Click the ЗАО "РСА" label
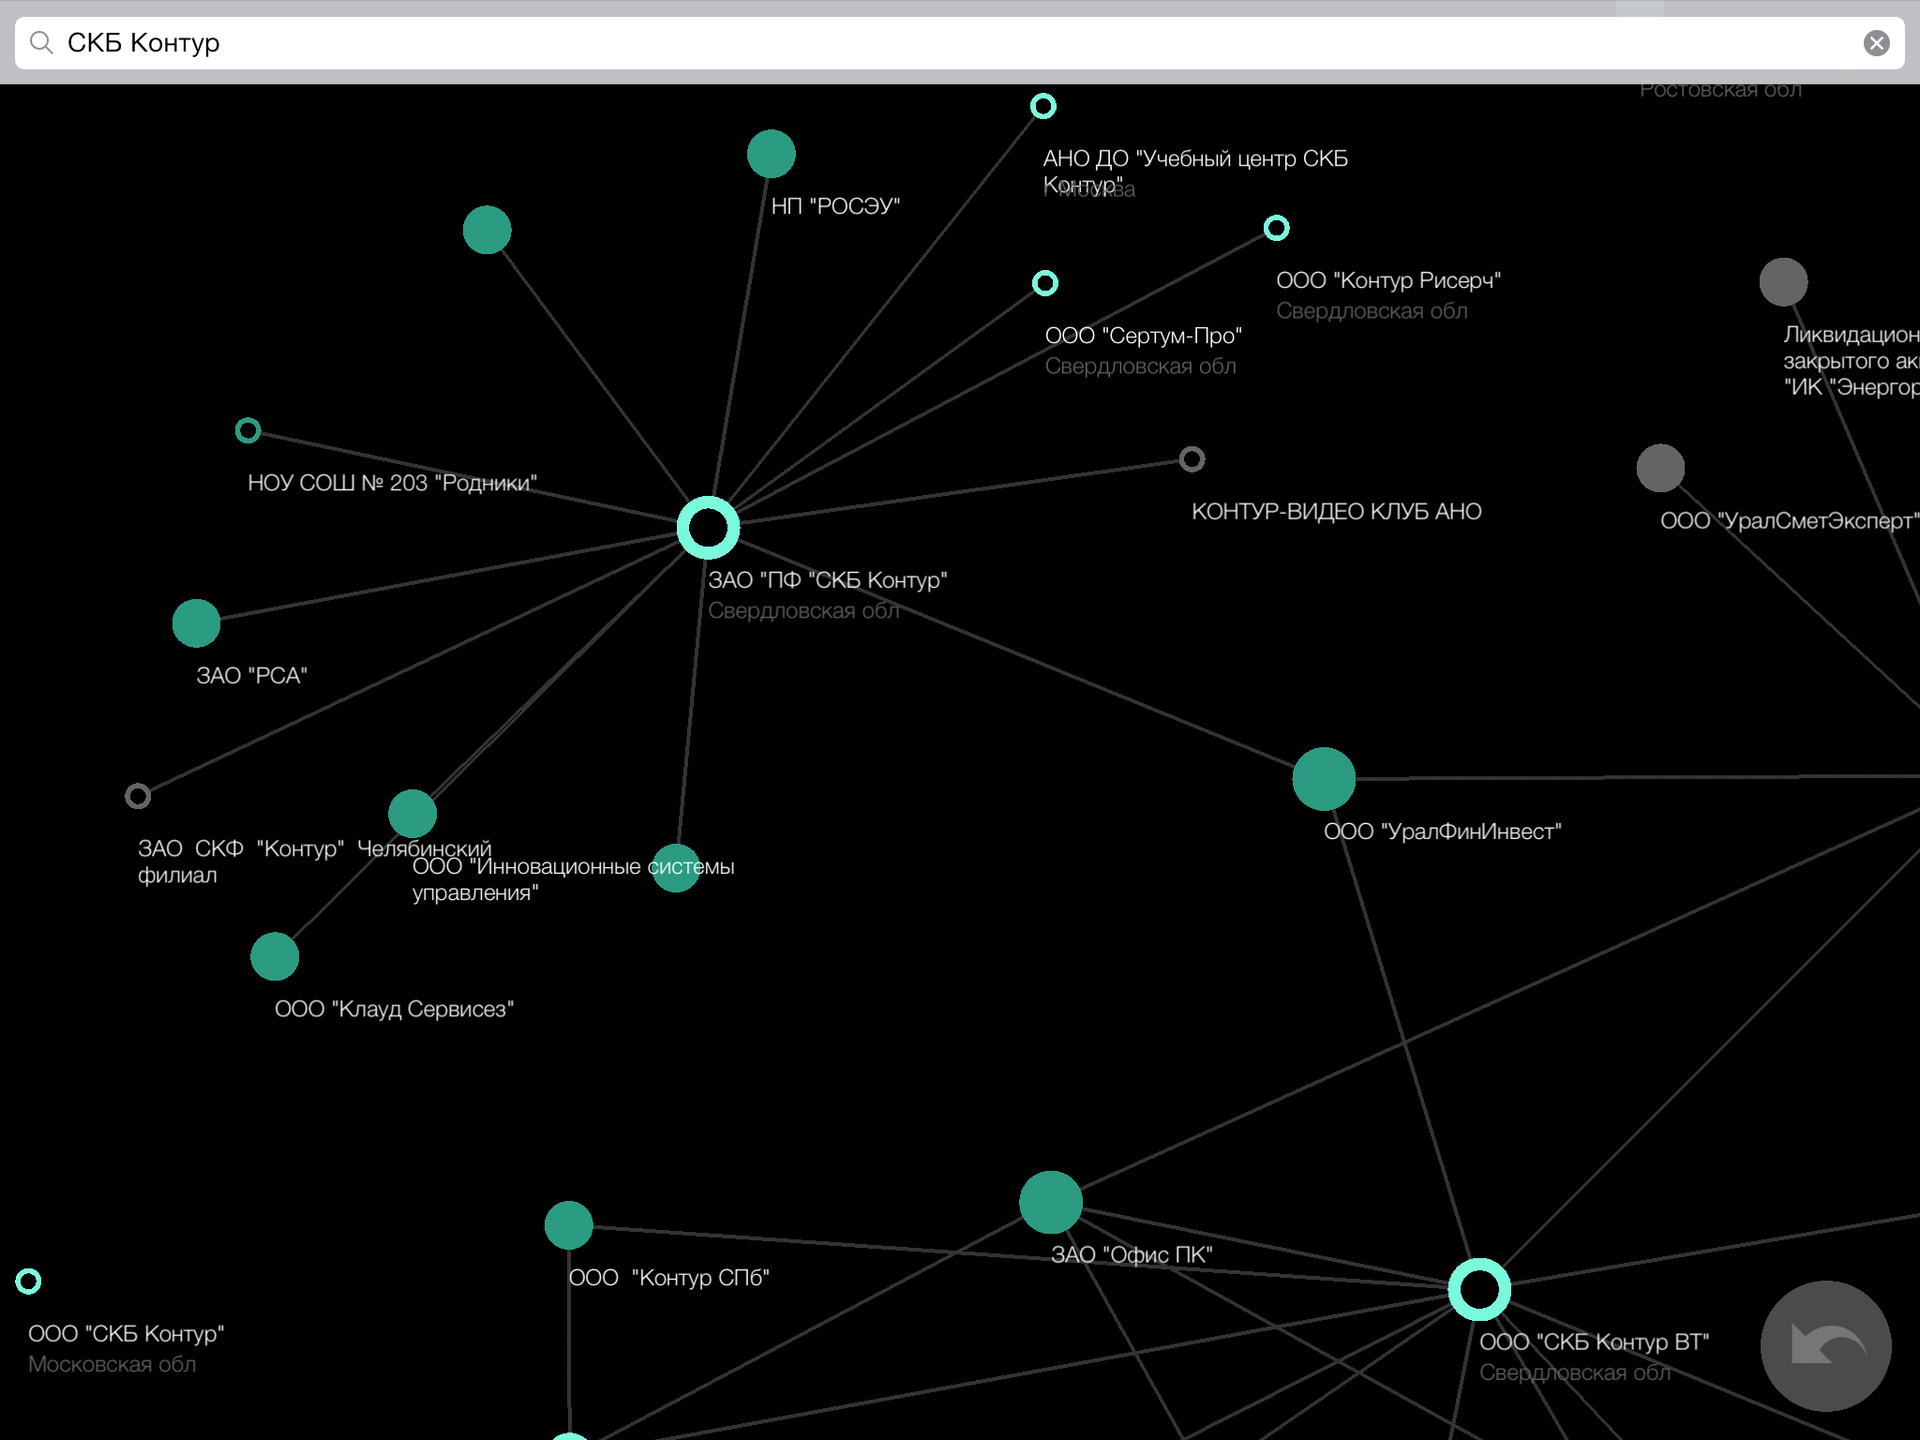Viewport: 1920px width, 1440px height. (x=252, y=676)
